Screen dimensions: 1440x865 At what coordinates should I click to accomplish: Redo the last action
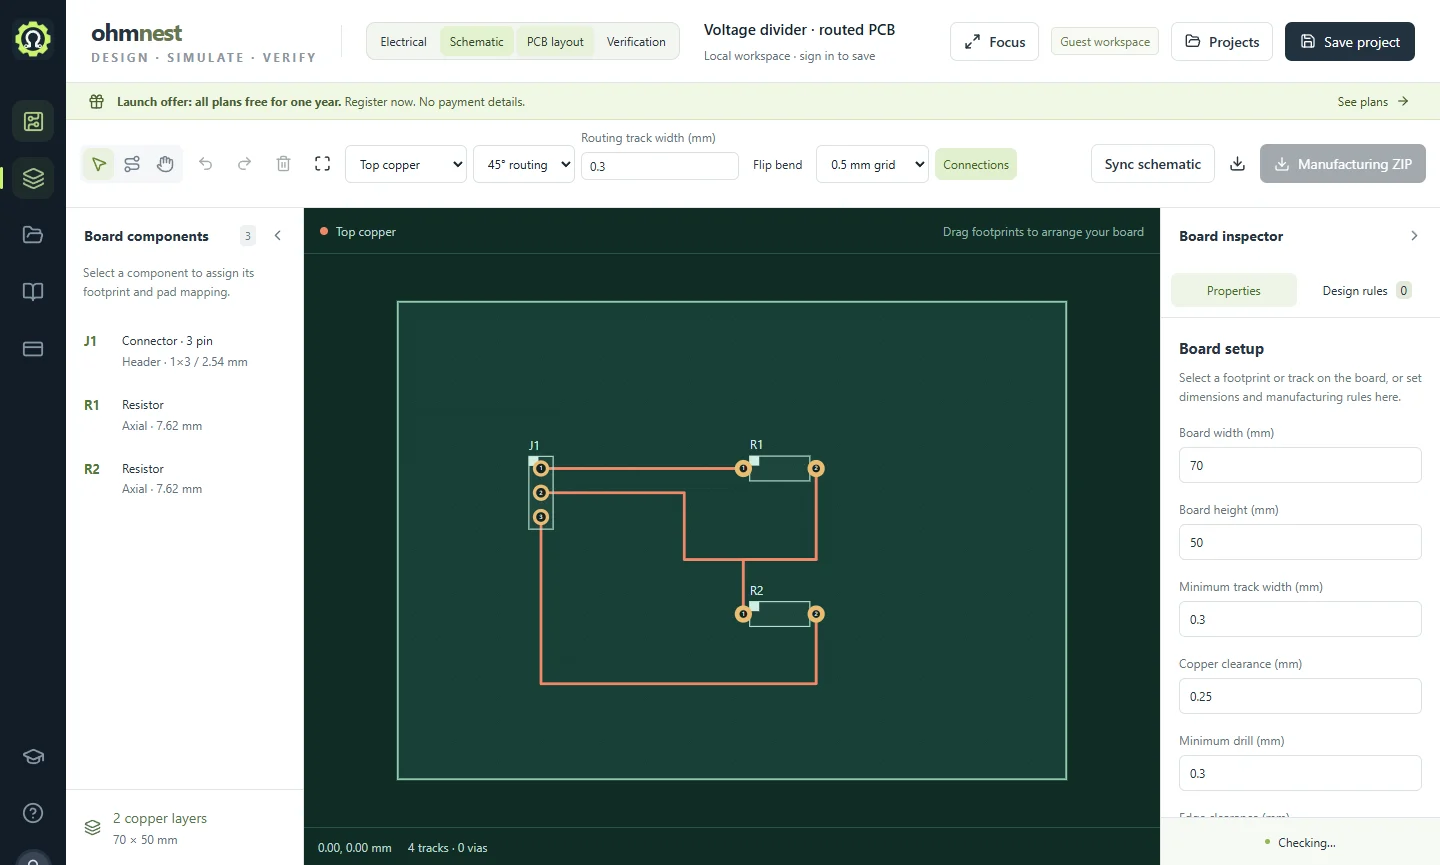(x=244, y=164)
